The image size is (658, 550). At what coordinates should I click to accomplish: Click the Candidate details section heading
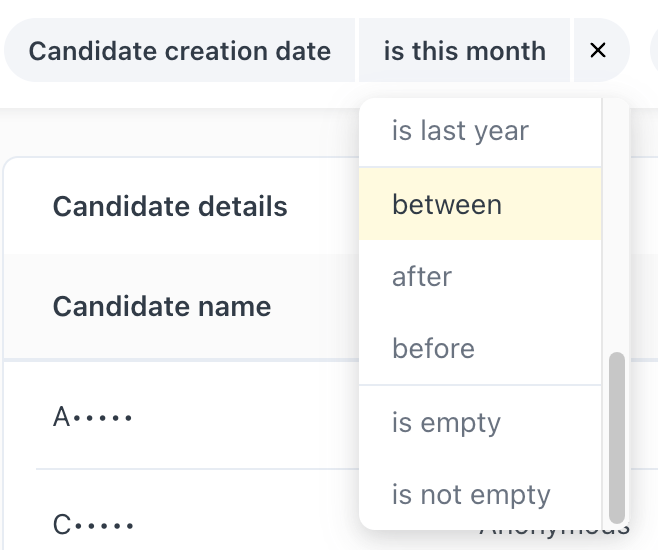pyautogui.click(x=170, y=206)
